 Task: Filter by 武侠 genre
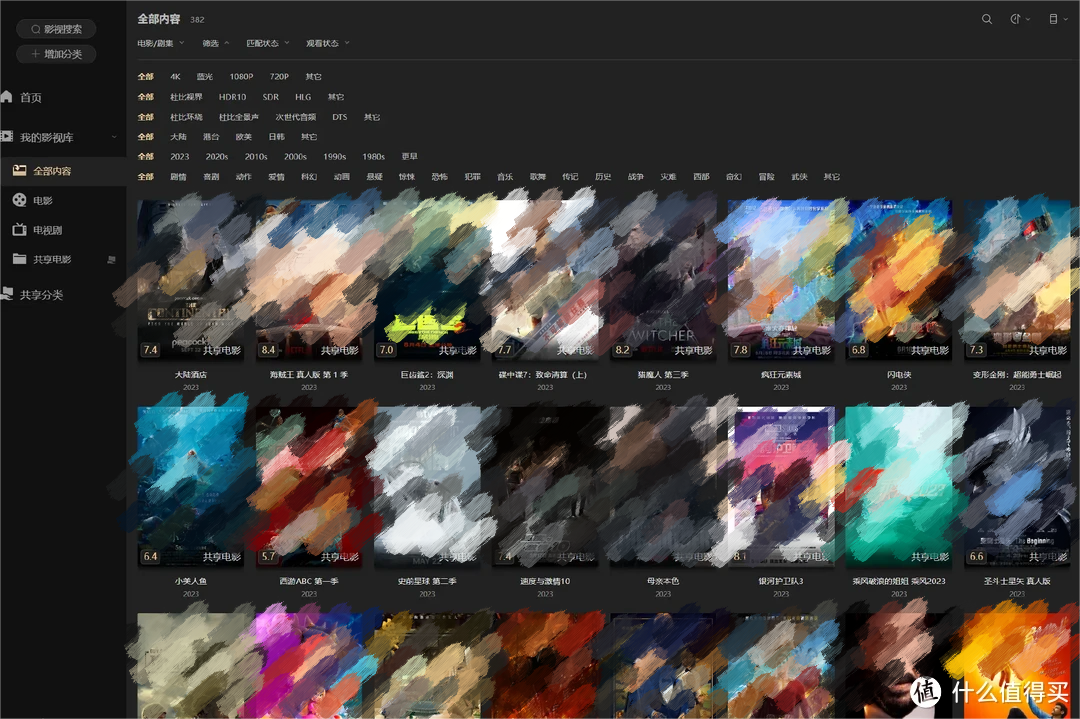[799, 177]
